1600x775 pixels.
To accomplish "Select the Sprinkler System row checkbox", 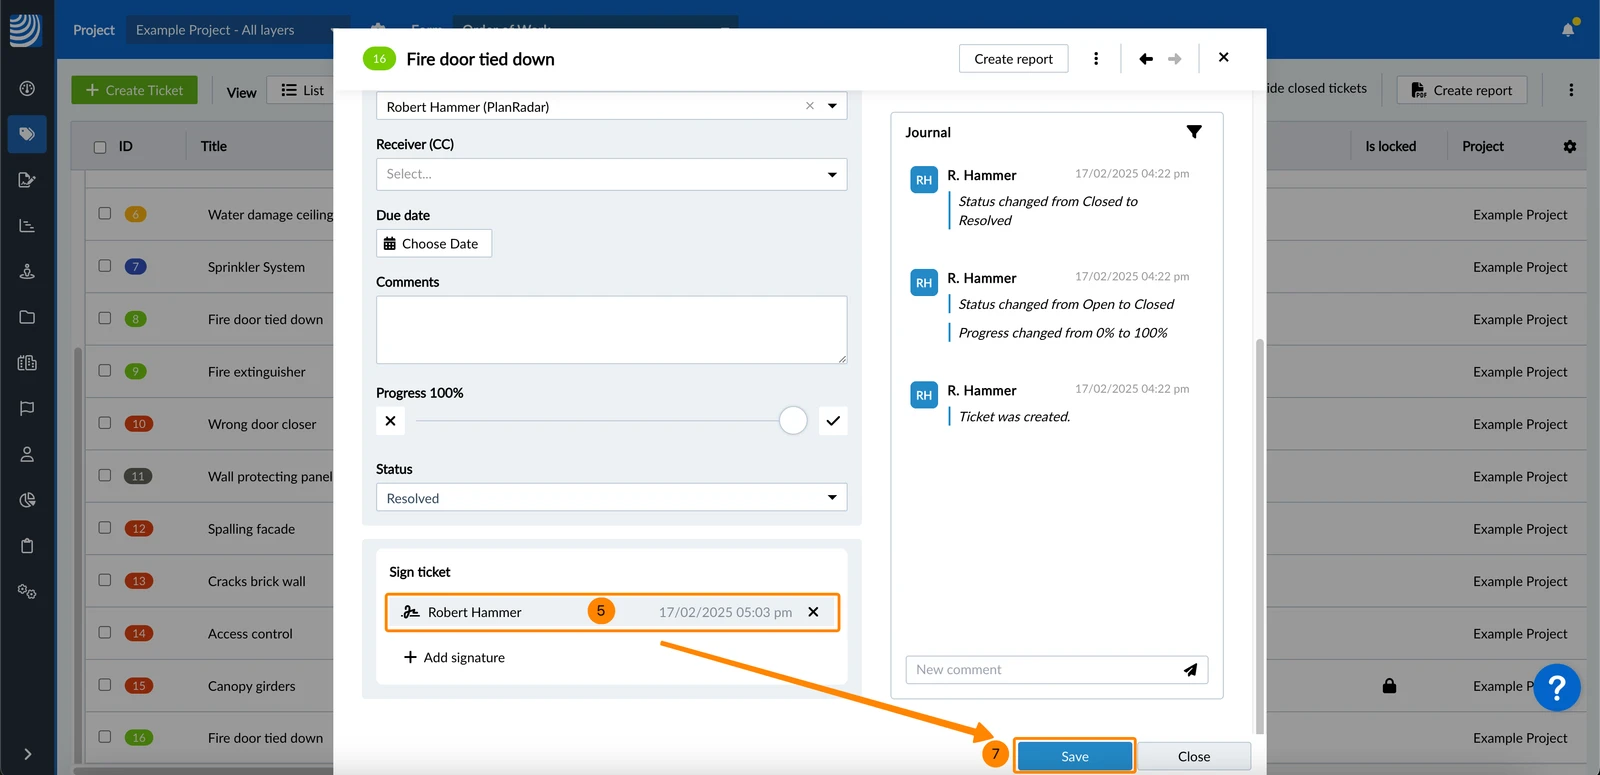I will click(x=104, y=266).
